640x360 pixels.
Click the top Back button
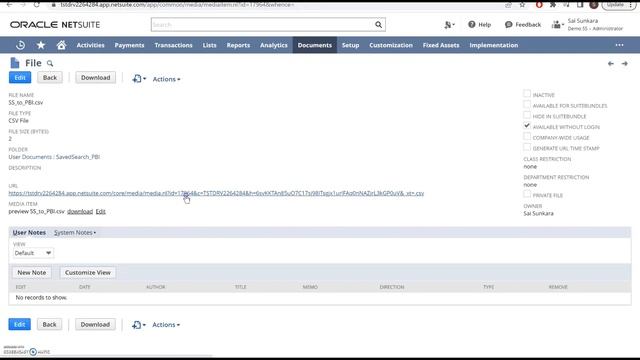[50, 78]
